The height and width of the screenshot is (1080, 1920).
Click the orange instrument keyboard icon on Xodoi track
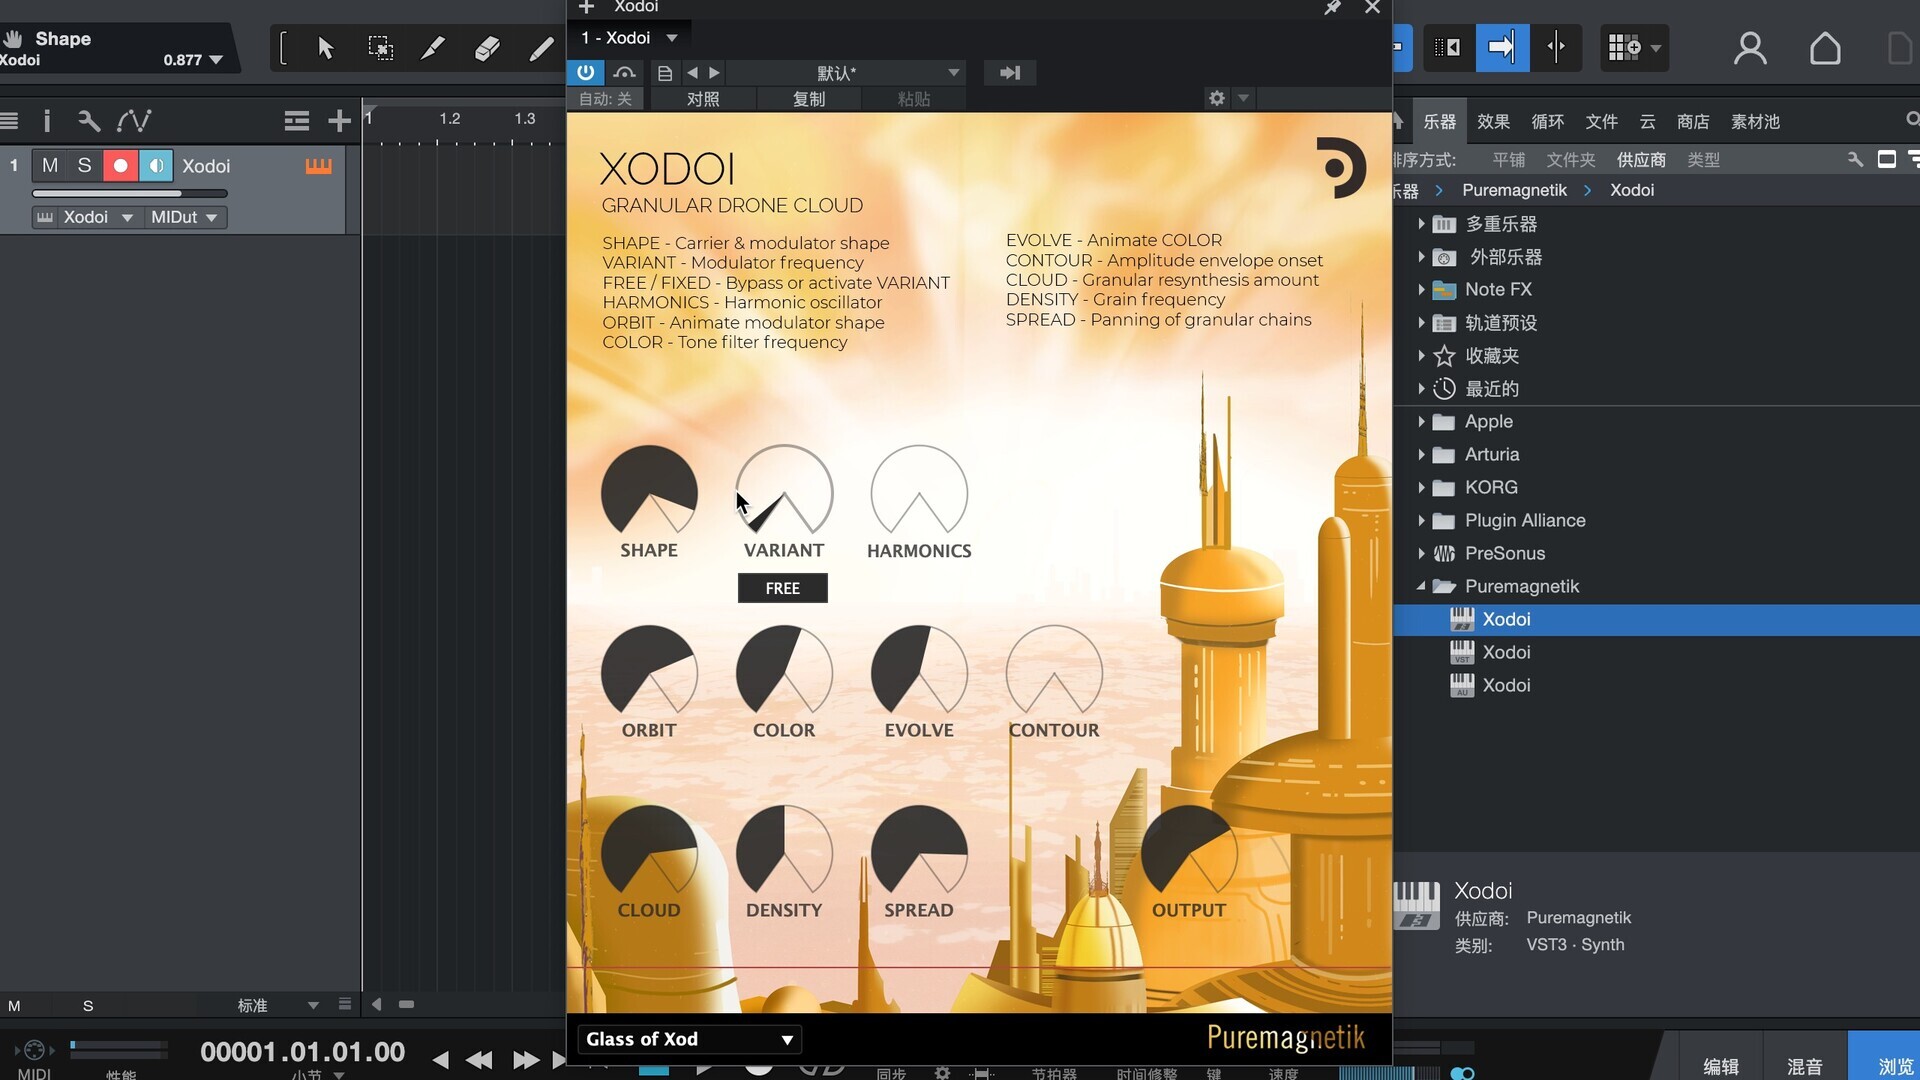[318, 166]
